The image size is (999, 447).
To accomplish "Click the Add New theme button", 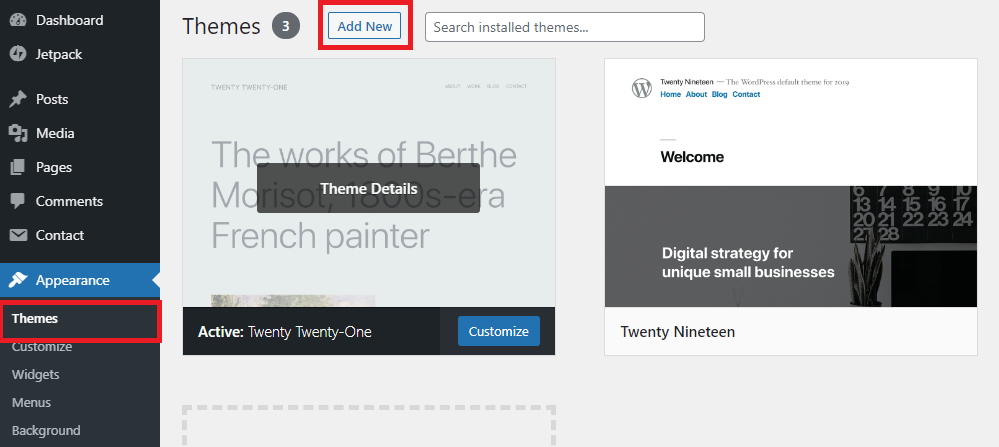I will (x=364, y=27).
